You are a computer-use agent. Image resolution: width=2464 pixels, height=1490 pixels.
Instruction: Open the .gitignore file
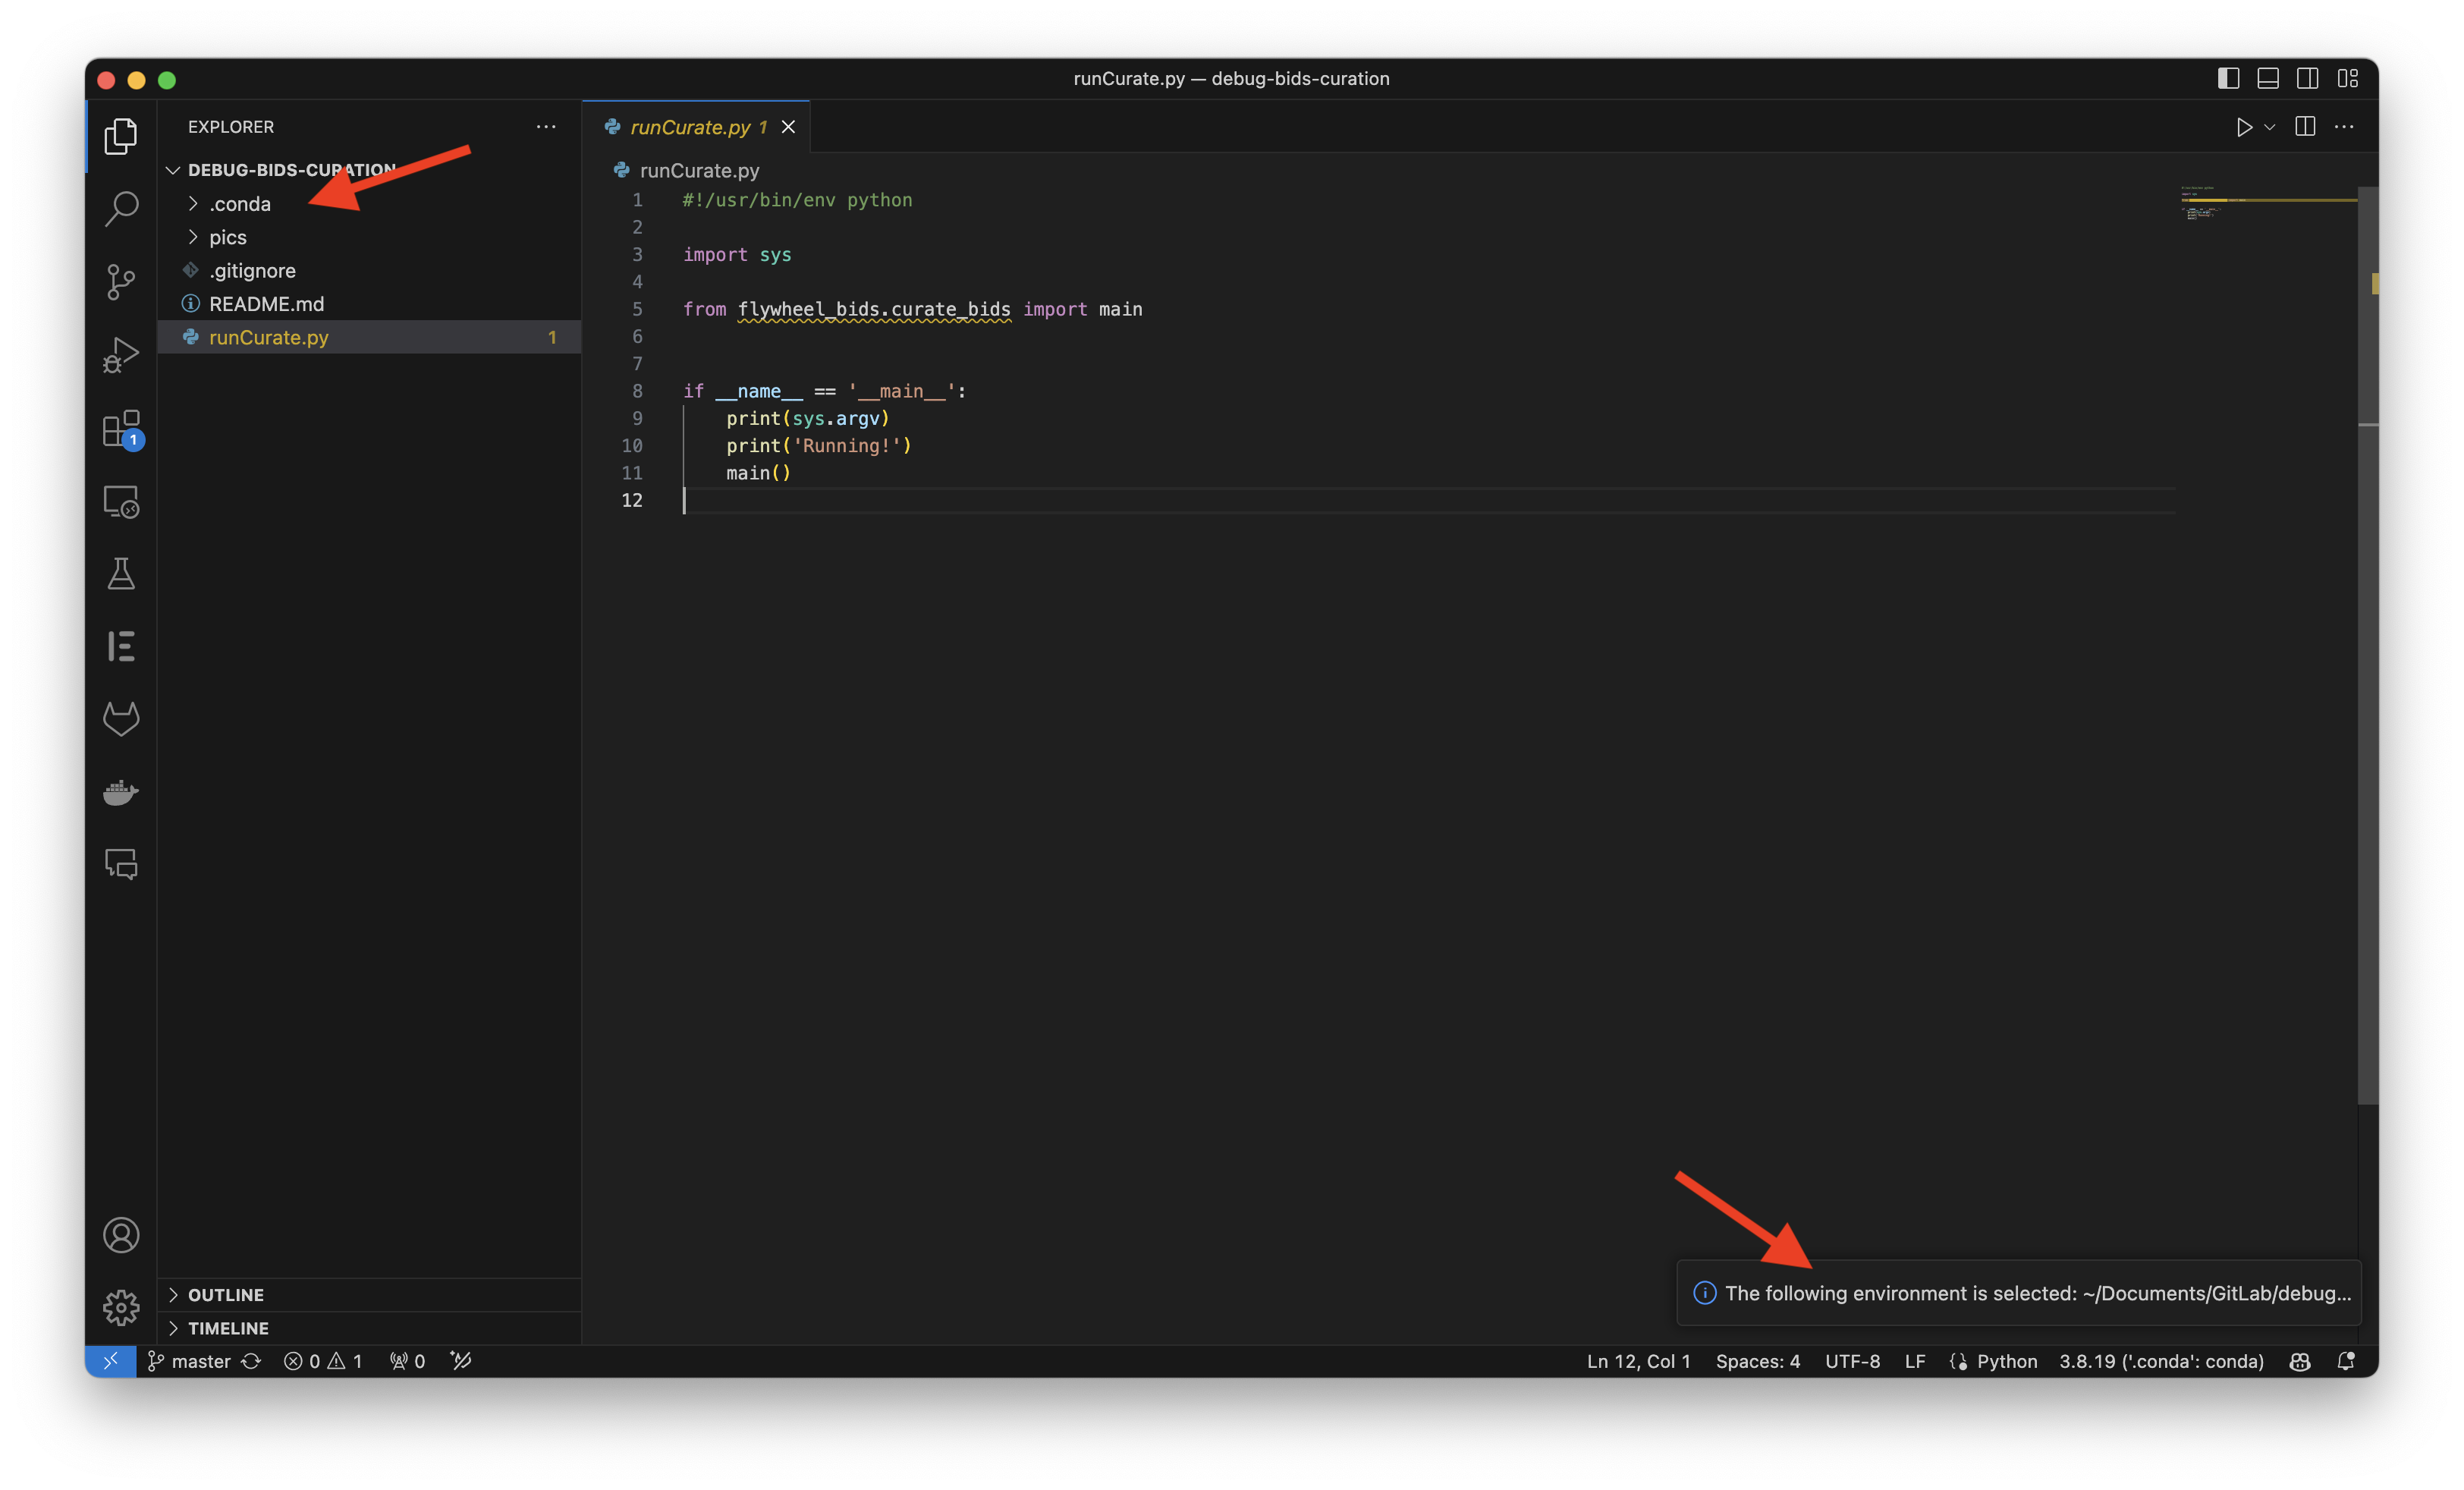click(x=369, y=270)
